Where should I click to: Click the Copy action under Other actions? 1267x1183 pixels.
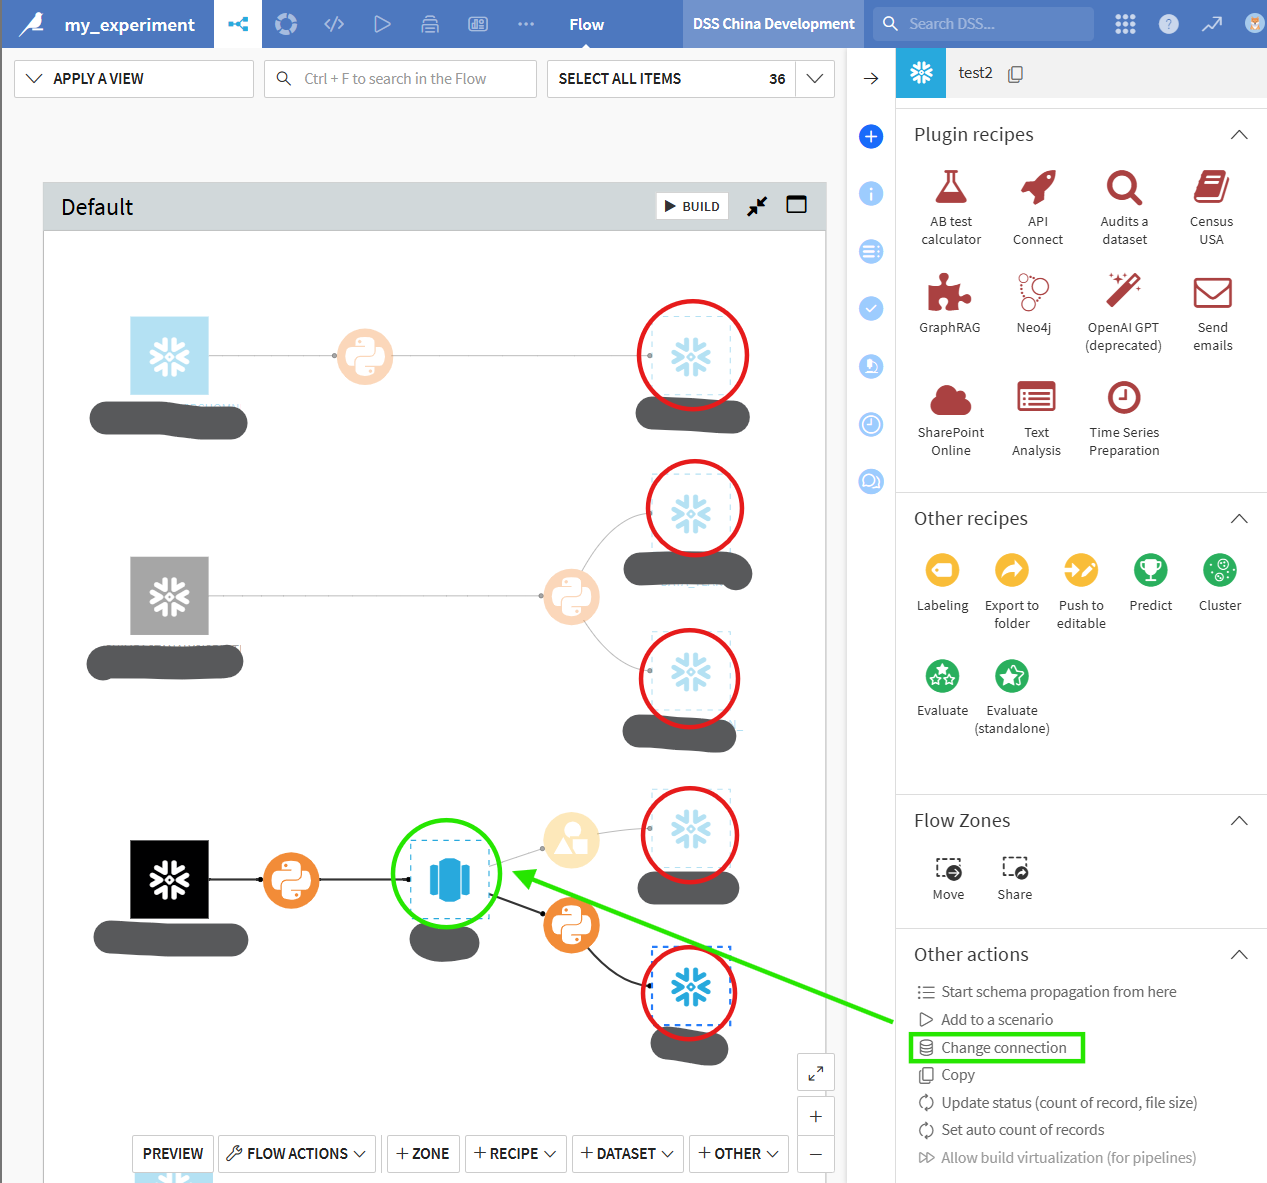[x=946, y=1075]
